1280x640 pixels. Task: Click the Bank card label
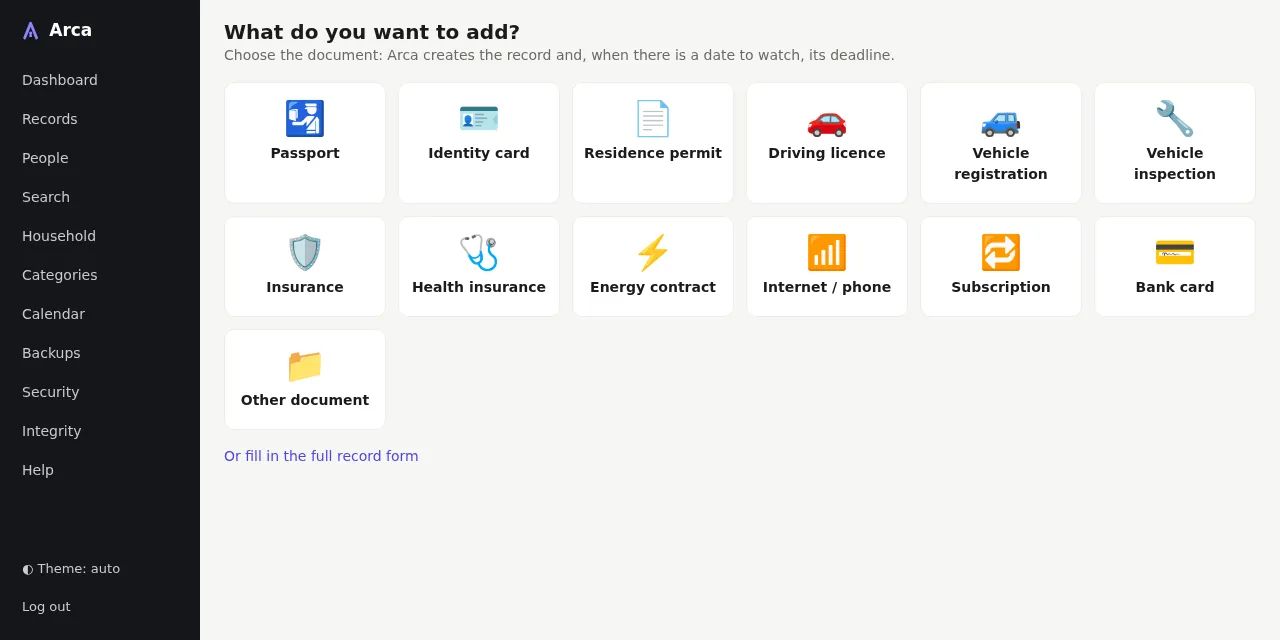point(1175,287)
